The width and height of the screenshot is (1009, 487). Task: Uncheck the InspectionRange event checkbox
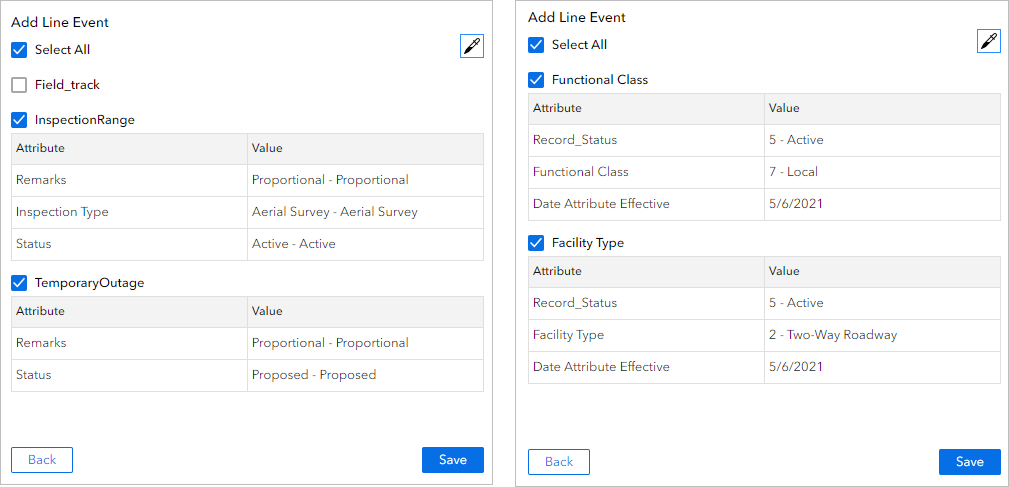tap(19, 120)
